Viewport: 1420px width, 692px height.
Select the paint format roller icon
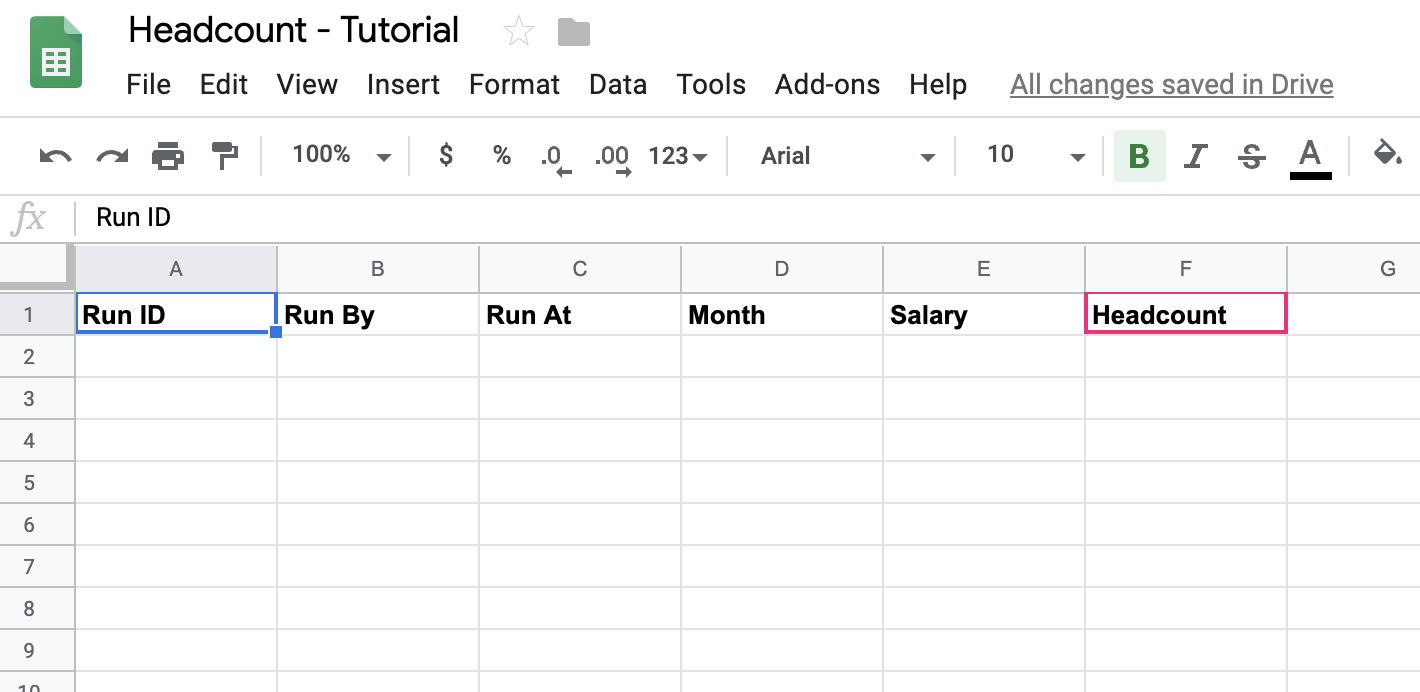click(225, 156)
